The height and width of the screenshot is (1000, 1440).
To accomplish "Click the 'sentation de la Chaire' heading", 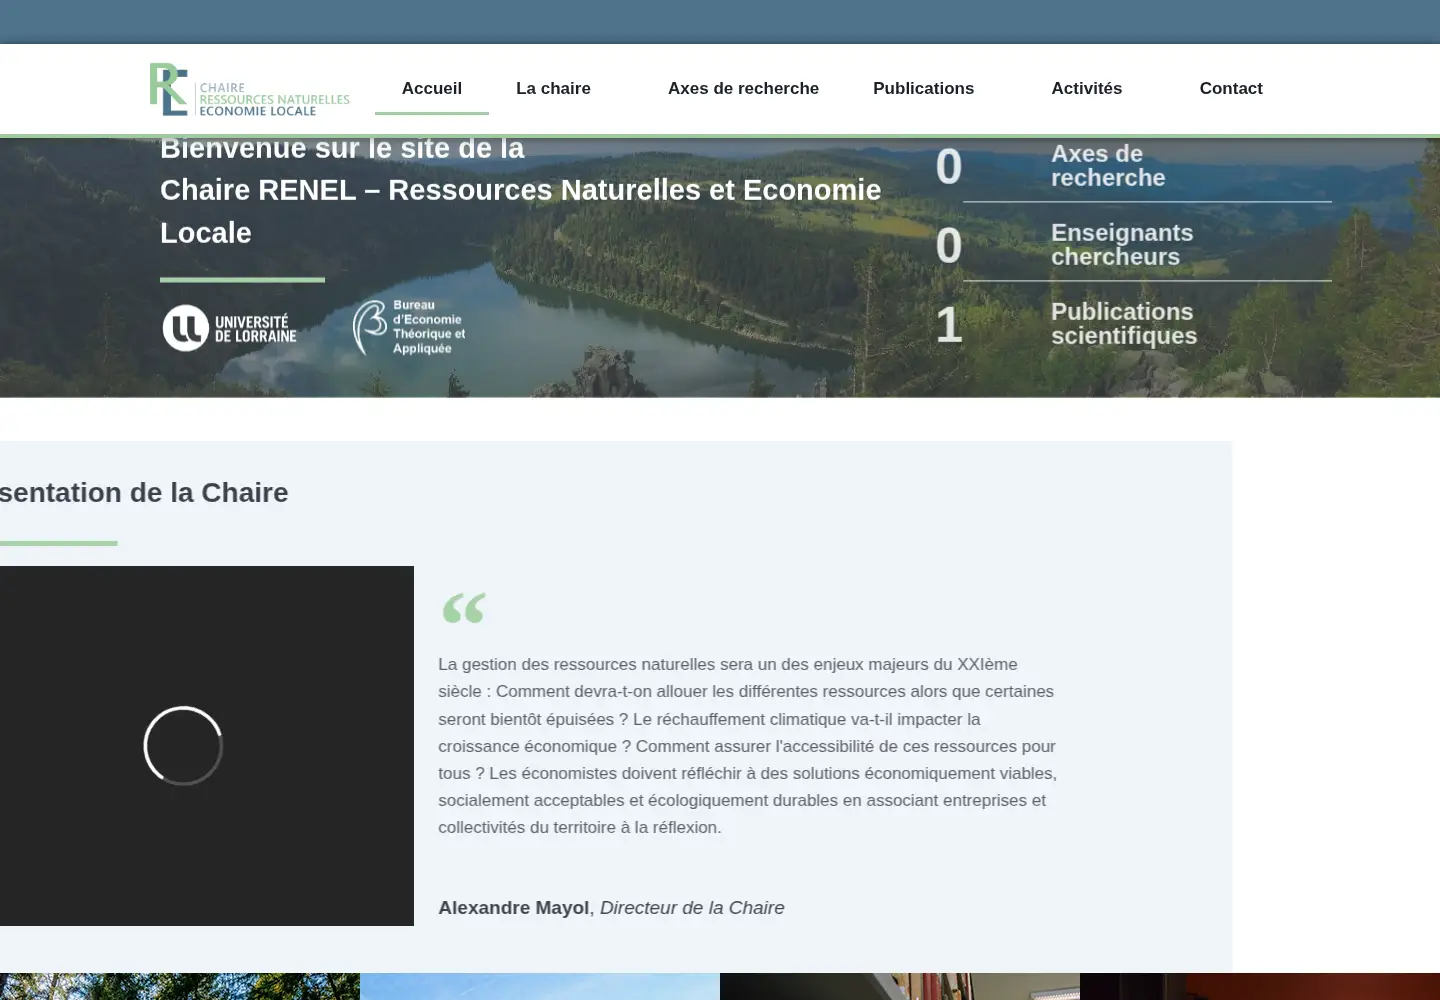I will (144, 493).
